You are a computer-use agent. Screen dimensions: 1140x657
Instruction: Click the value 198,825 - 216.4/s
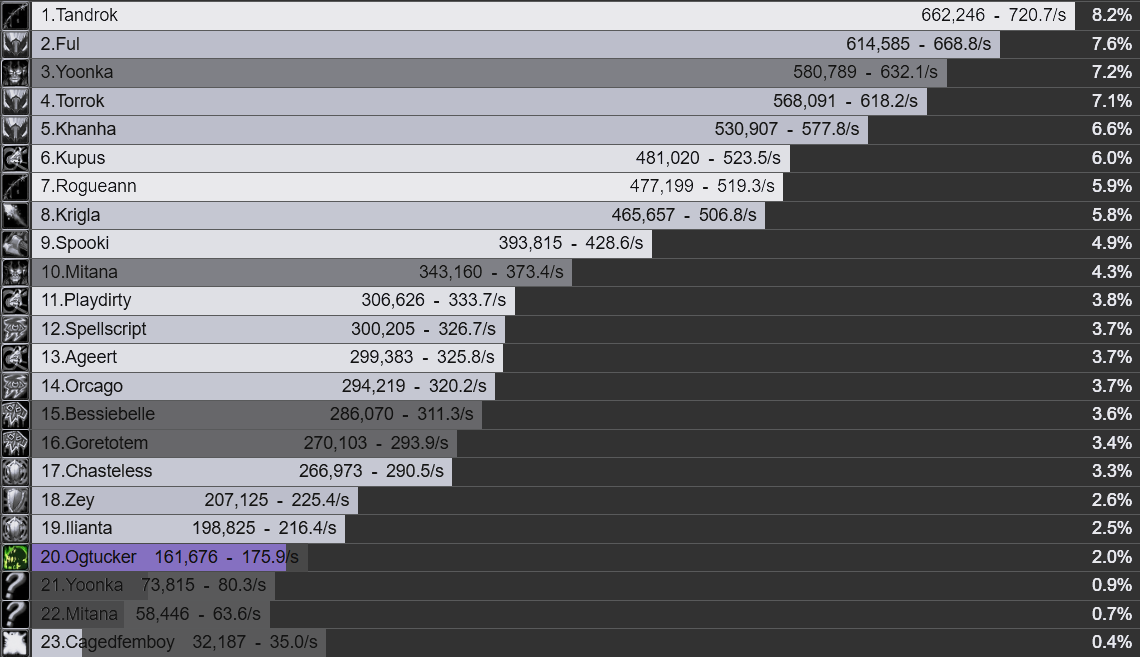(265, 529)
